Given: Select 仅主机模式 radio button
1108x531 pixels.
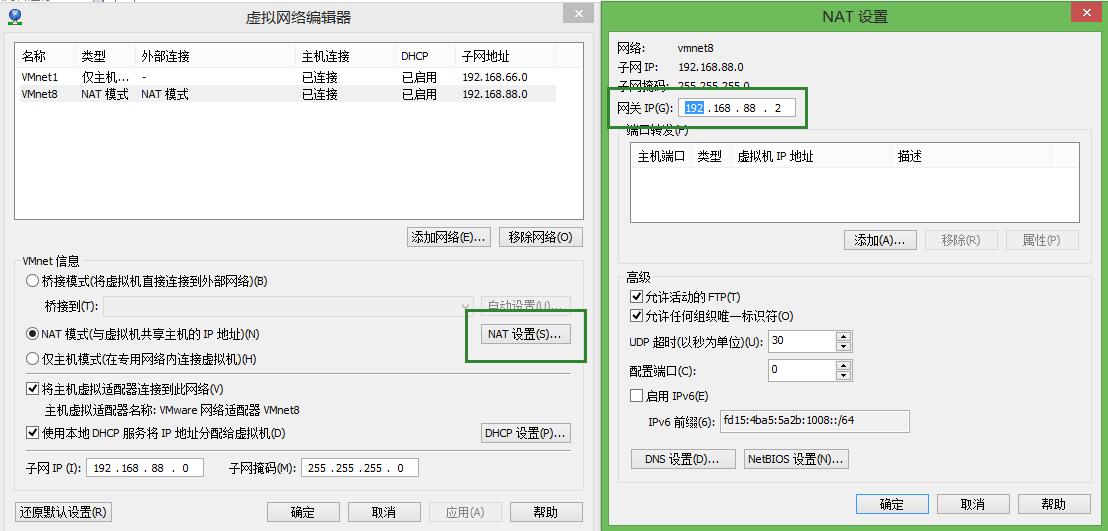Looking at the screenshot, I should click(32, 359).
